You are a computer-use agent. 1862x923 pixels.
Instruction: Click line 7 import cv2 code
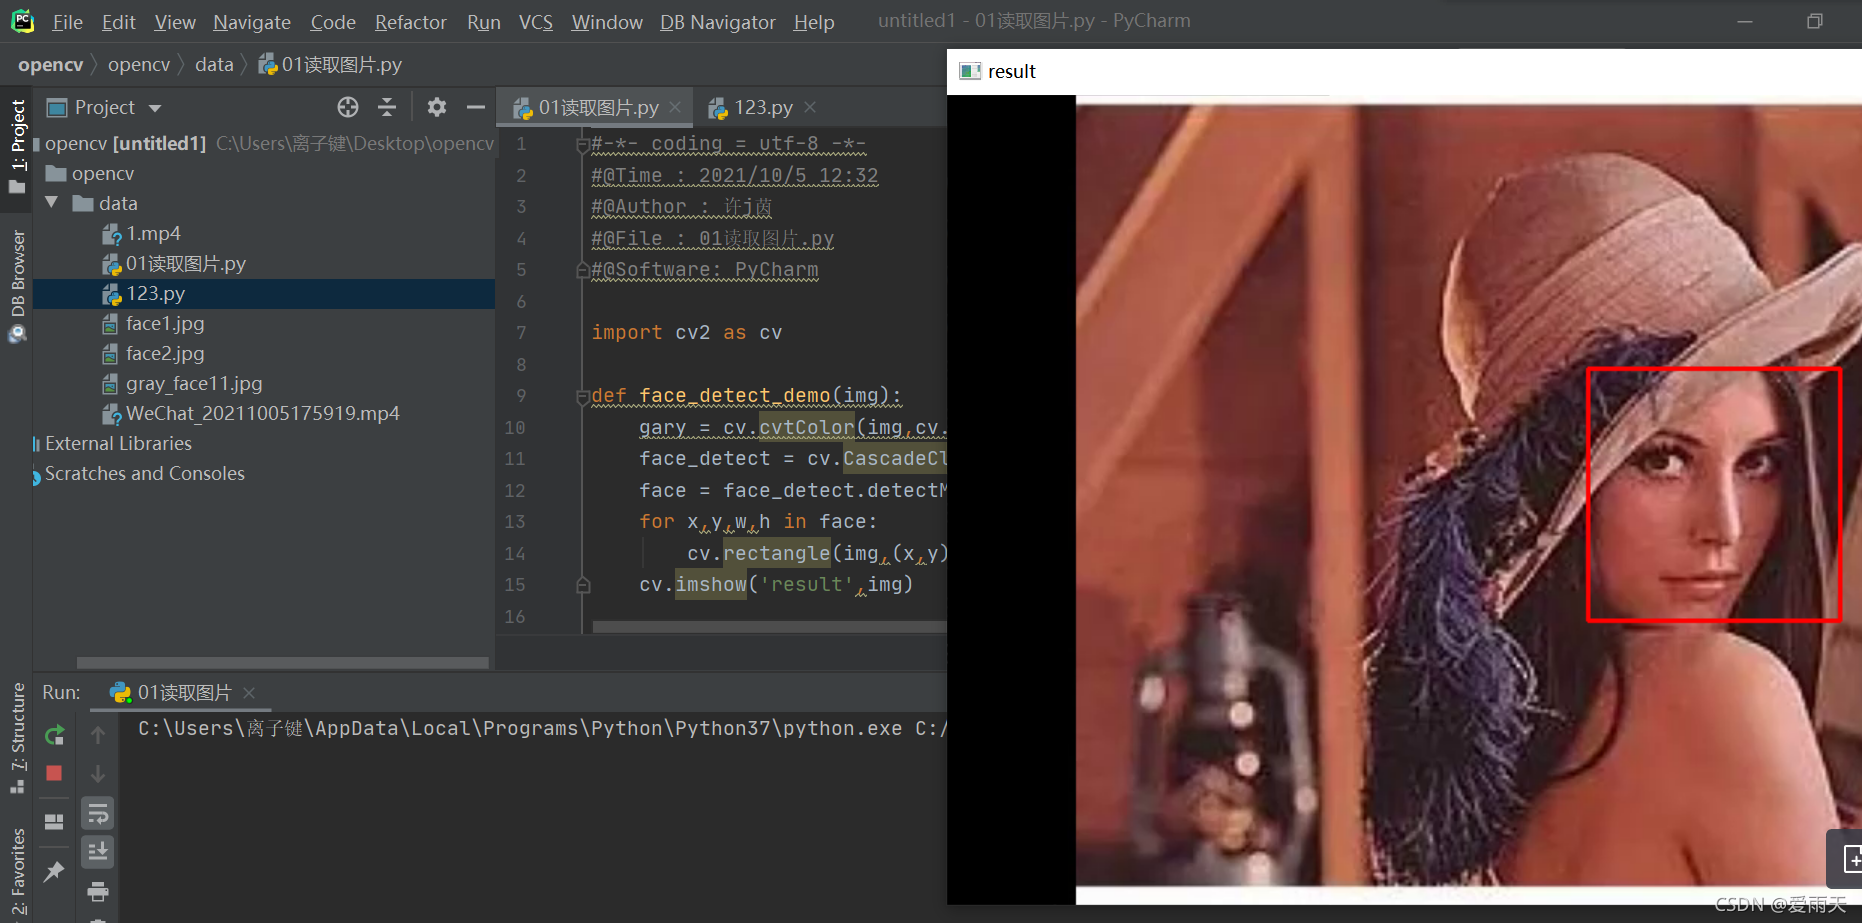(x=686, y=333)
